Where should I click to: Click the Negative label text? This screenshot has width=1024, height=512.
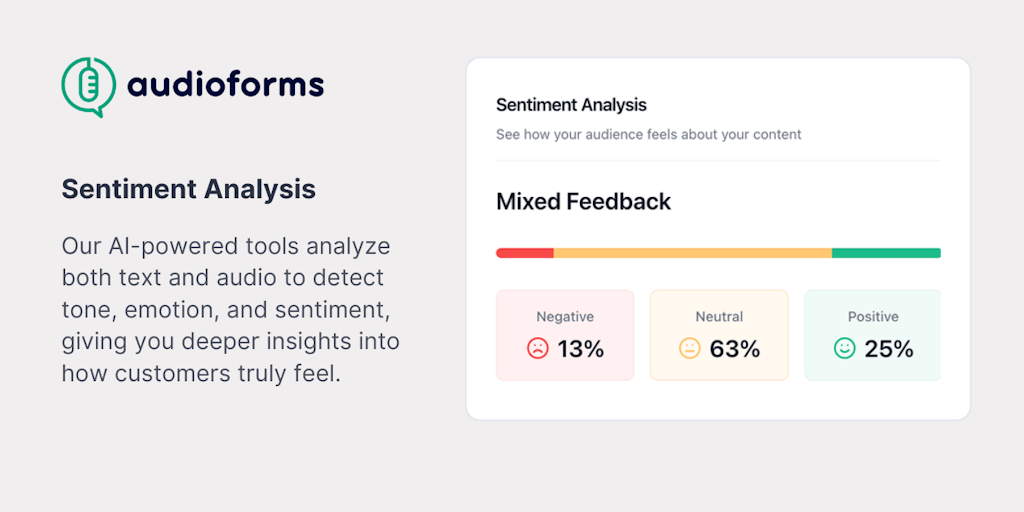tap(565, 317)
